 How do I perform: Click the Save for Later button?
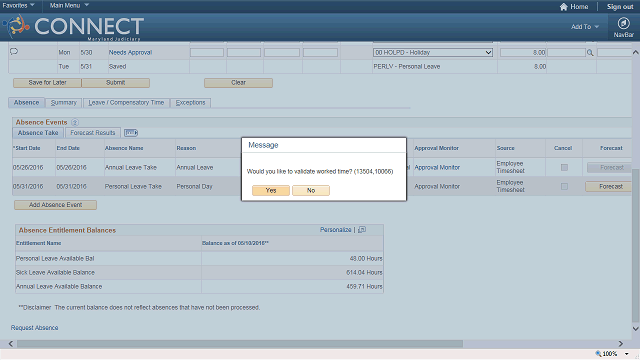47,82
